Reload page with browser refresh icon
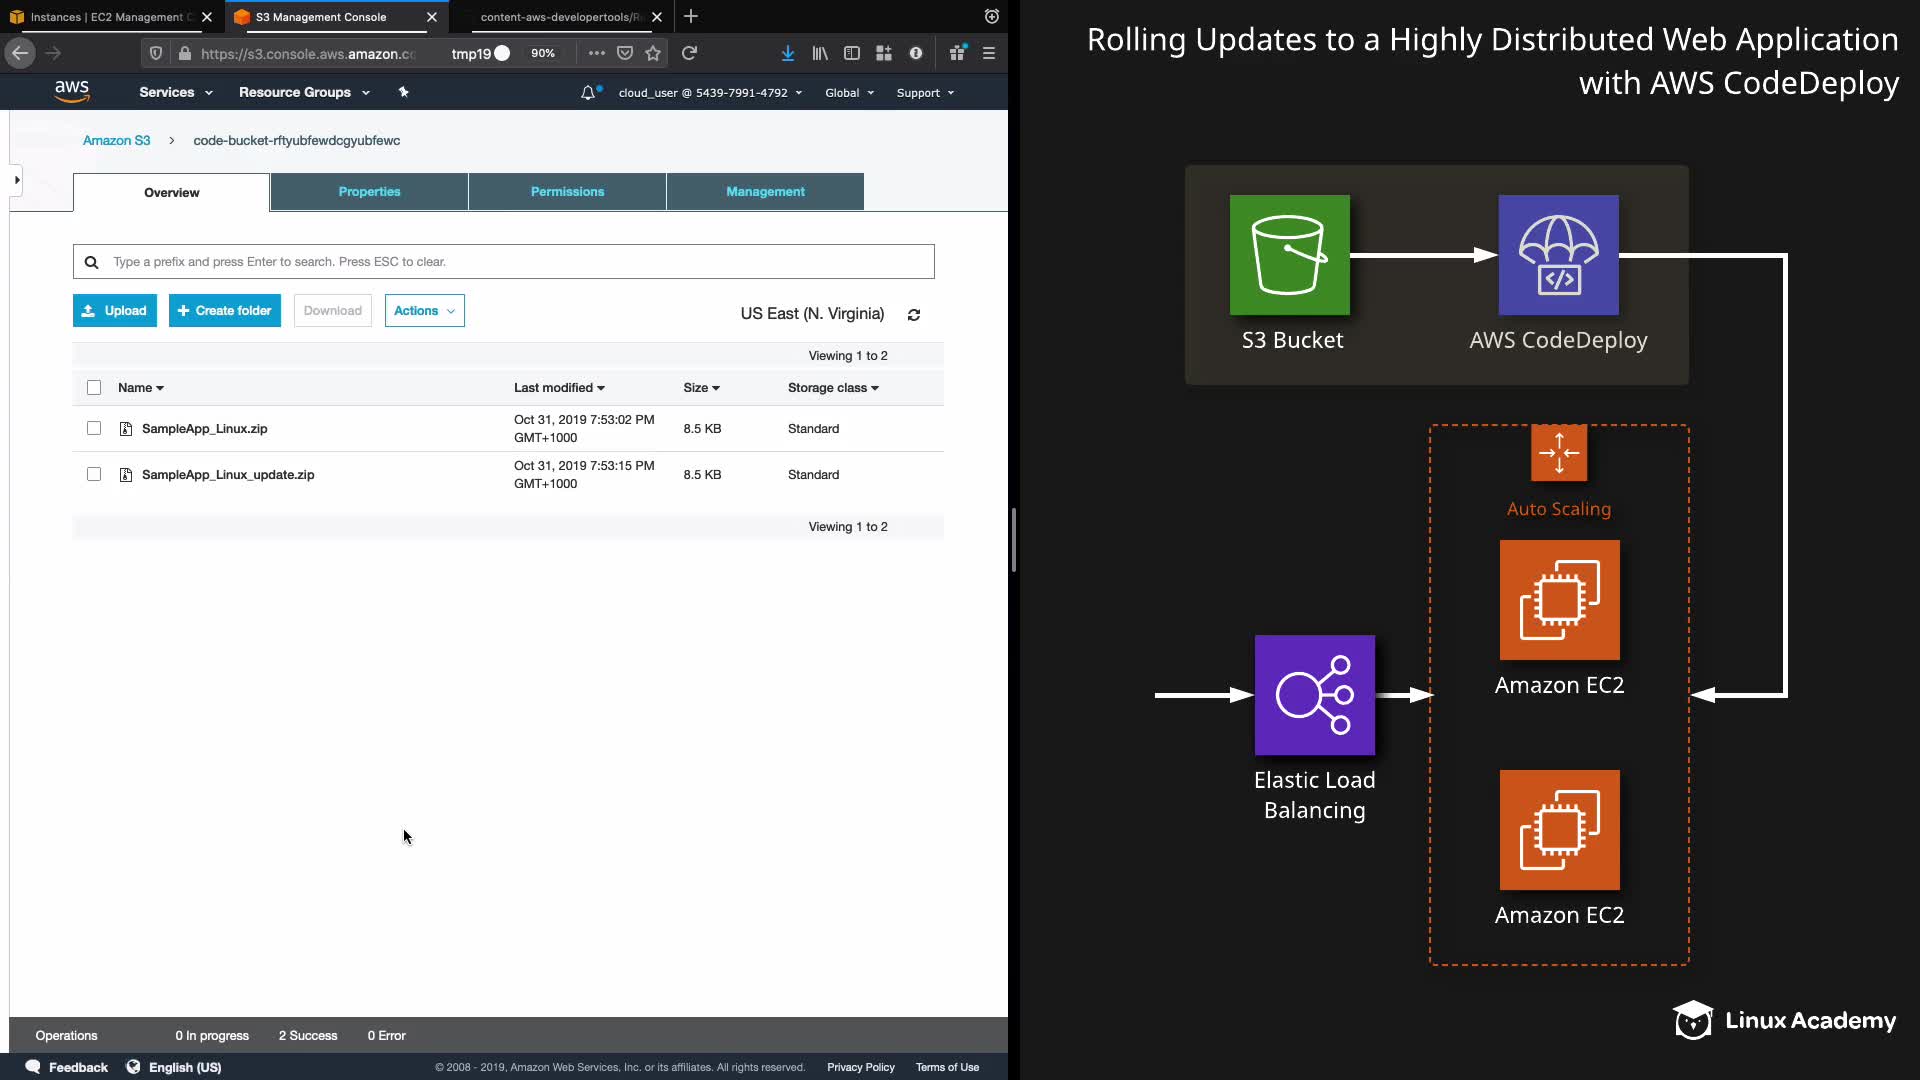 (x=689, y=53)
